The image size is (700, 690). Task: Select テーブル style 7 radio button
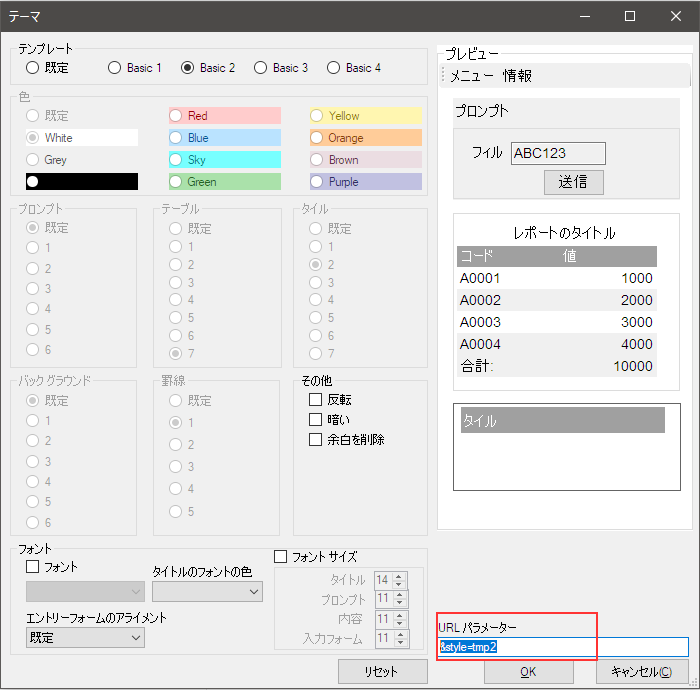[175, 353]
